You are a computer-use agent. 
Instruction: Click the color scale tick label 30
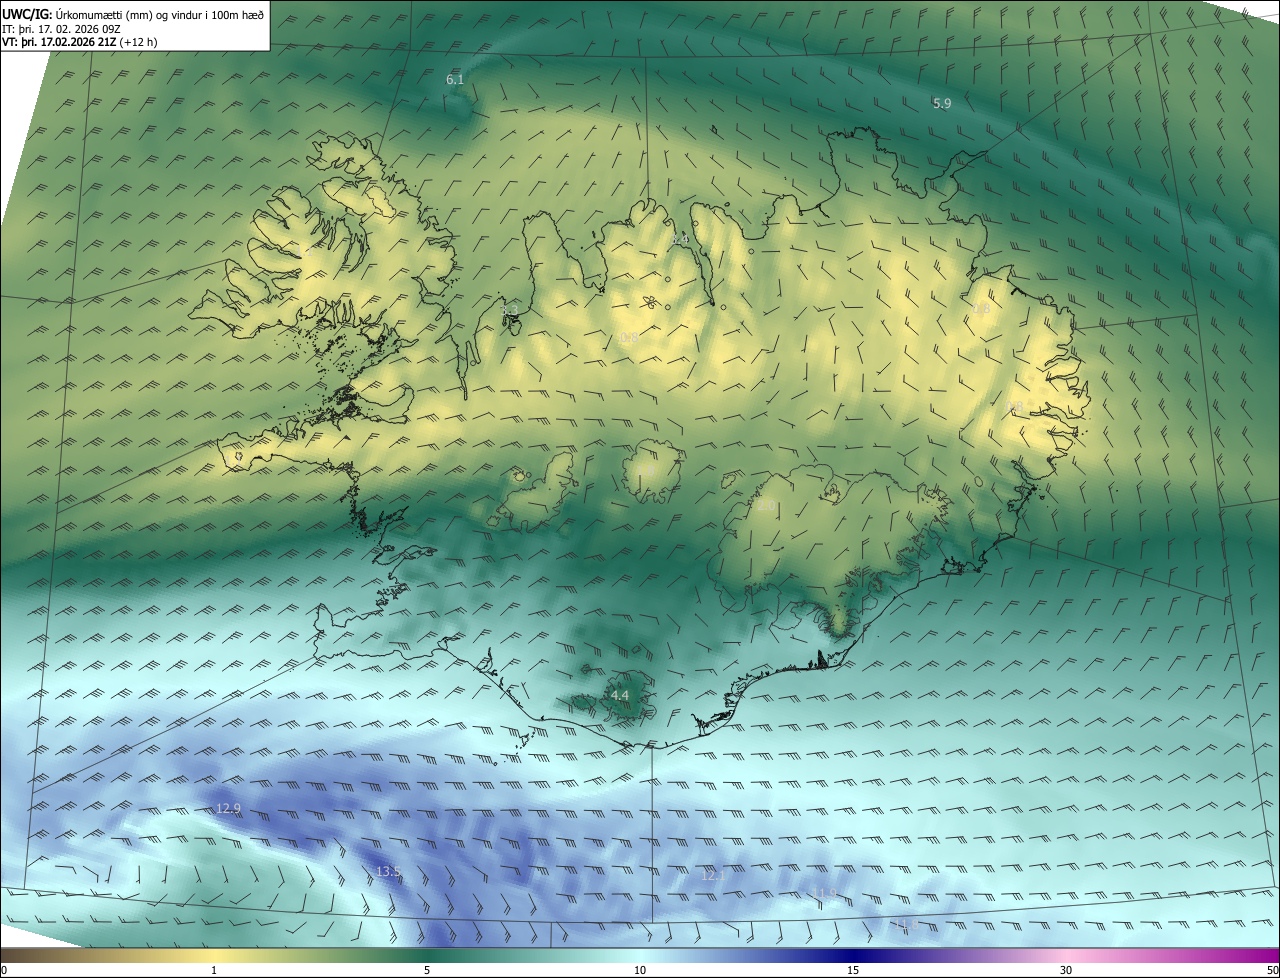1066,970
